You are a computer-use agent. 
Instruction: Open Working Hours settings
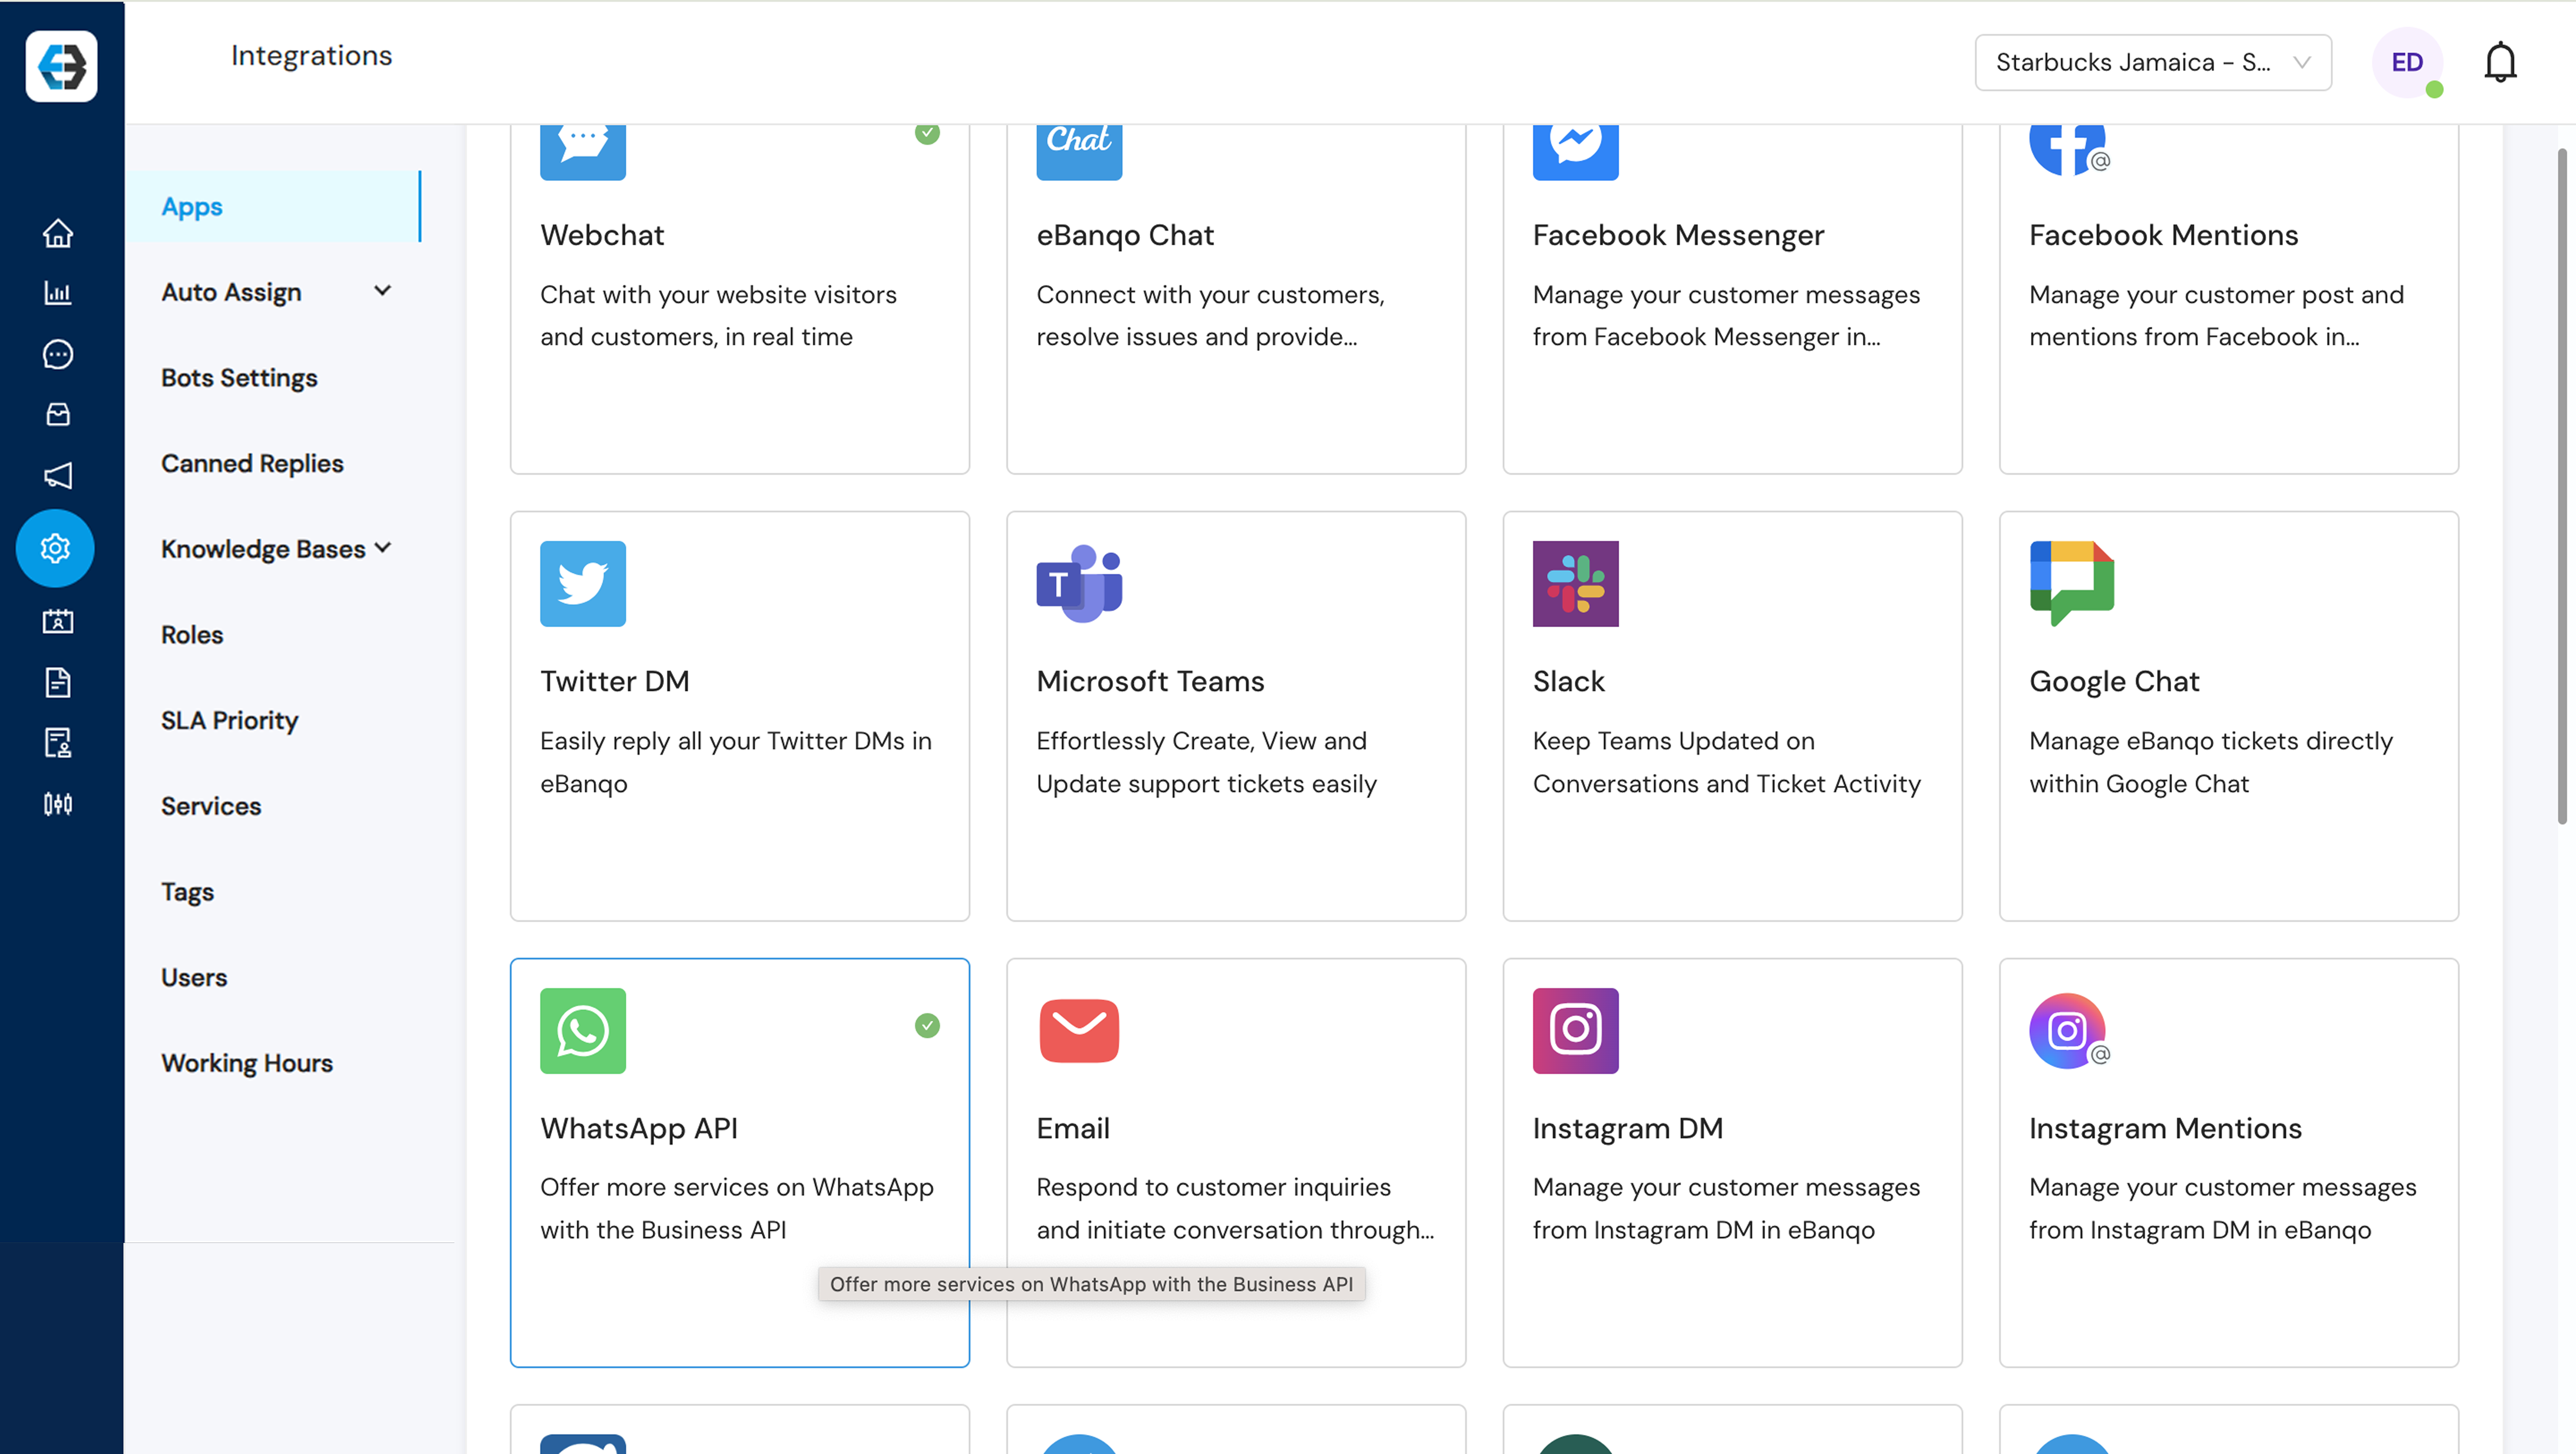click(246, 1062)
